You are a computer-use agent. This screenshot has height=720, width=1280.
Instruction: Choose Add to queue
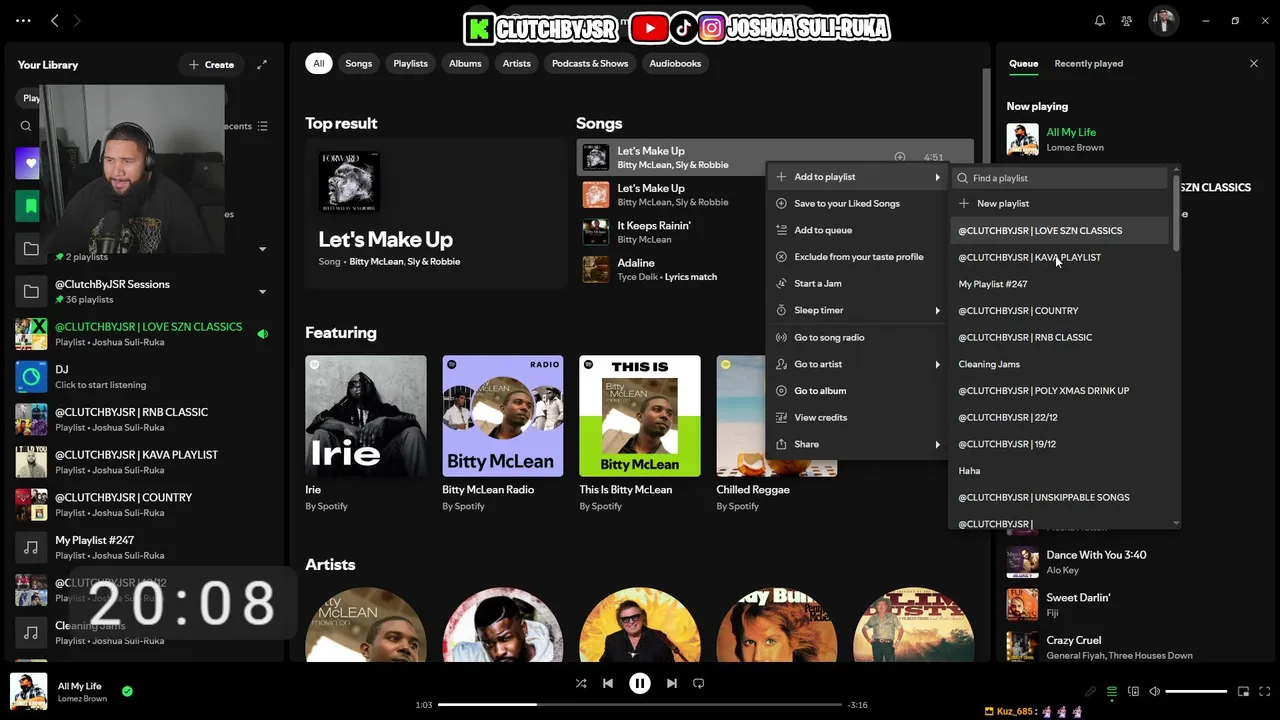[x=857, y=230]
